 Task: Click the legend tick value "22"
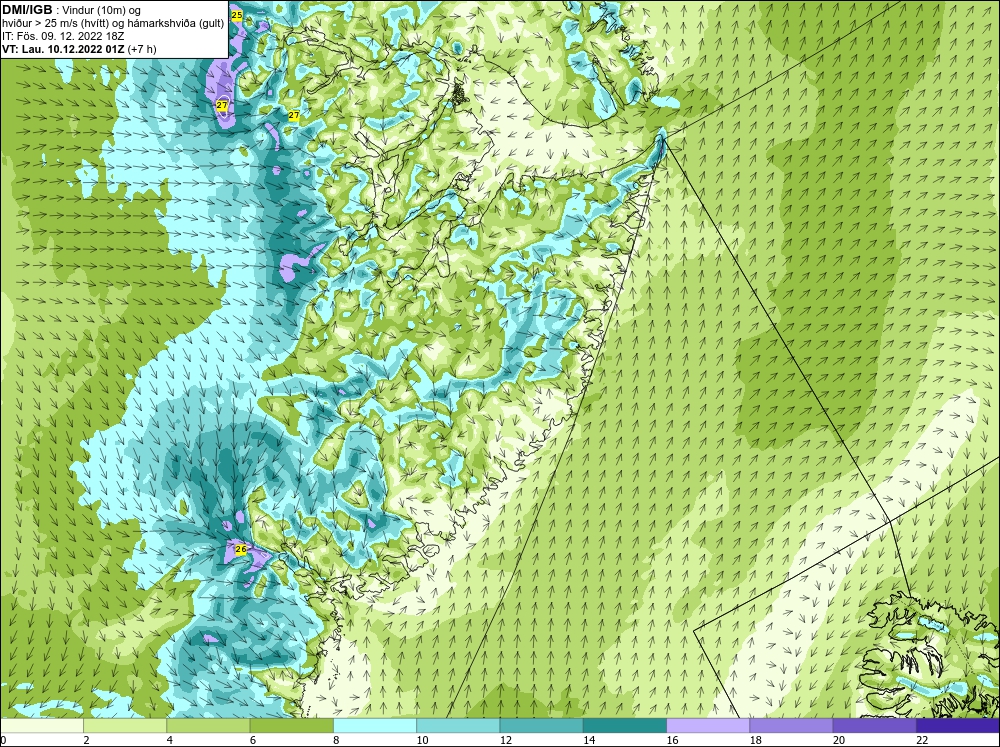click(x=921, y=740)
